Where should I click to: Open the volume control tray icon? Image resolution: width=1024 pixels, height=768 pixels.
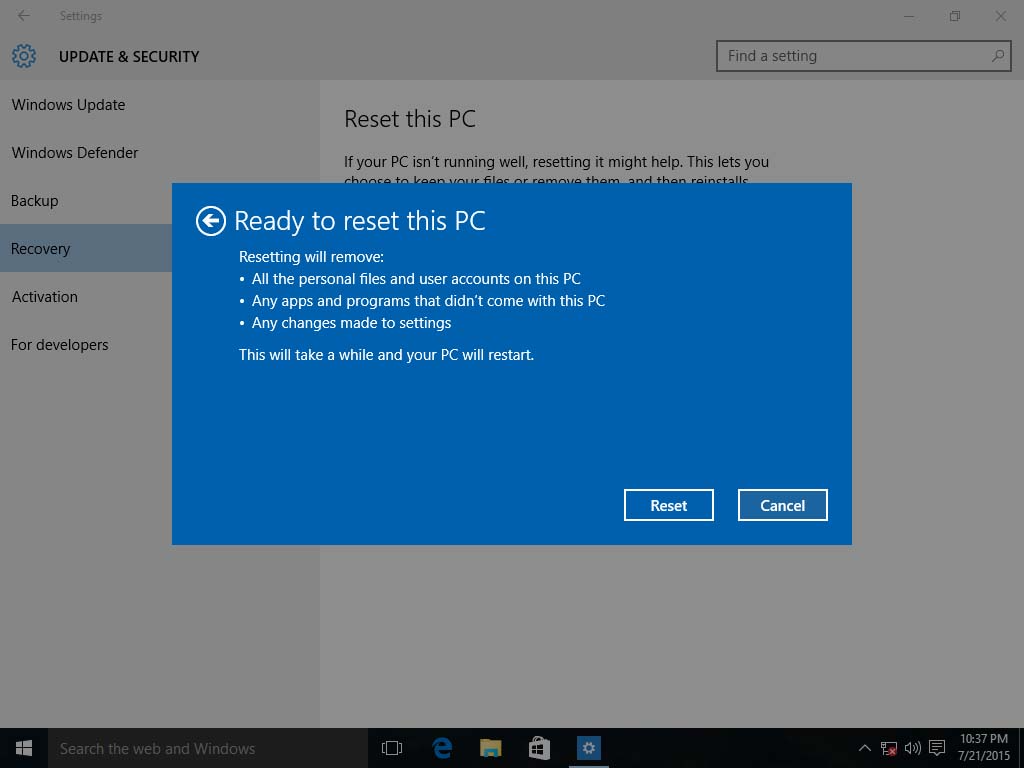click(x=912, y=748)
